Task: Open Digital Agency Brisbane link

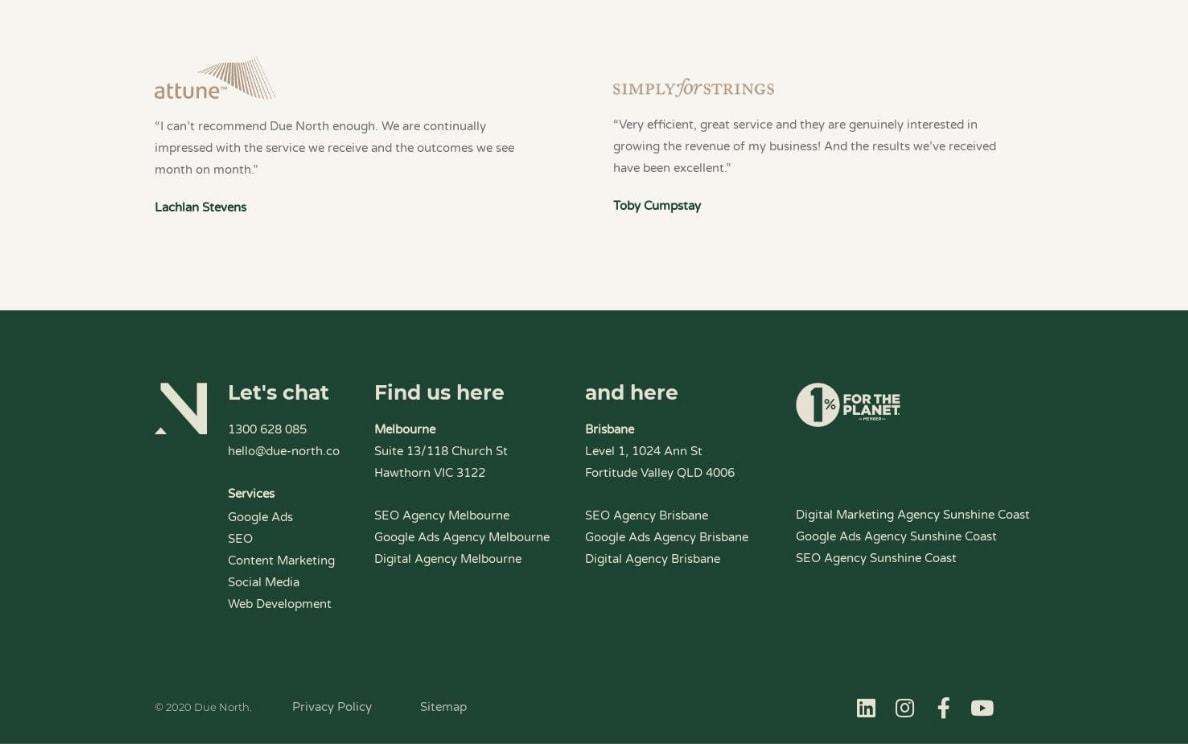Action: click(x=652, y=559)
